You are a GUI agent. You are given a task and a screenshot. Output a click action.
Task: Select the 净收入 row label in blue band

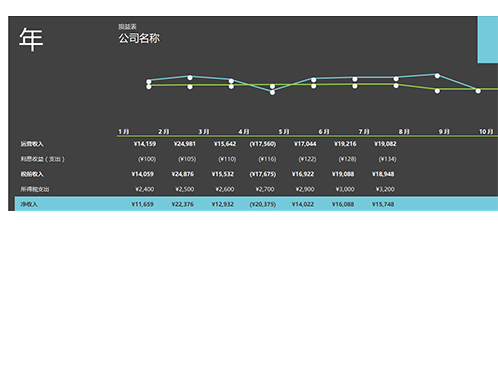click(29, 204)
